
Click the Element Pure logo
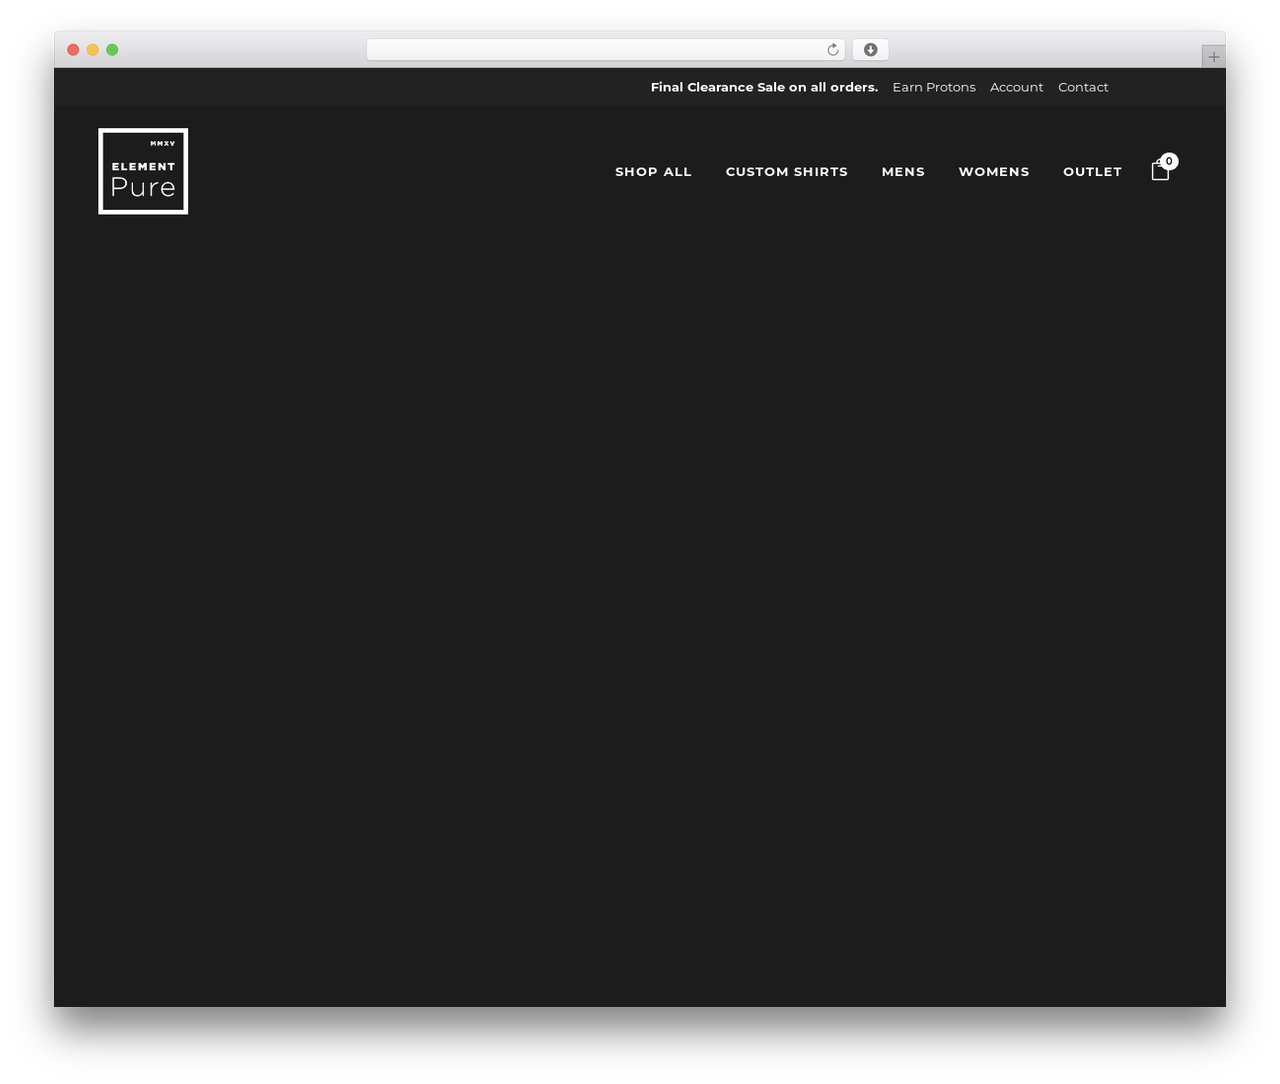[x=143, y=171]
